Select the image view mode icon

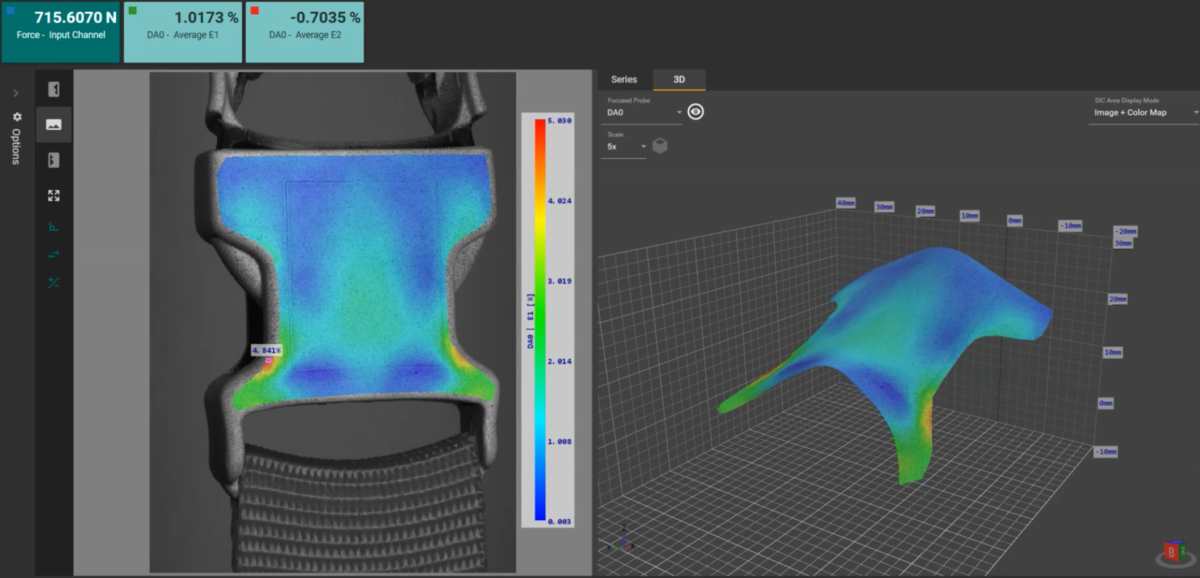point(54,124)
